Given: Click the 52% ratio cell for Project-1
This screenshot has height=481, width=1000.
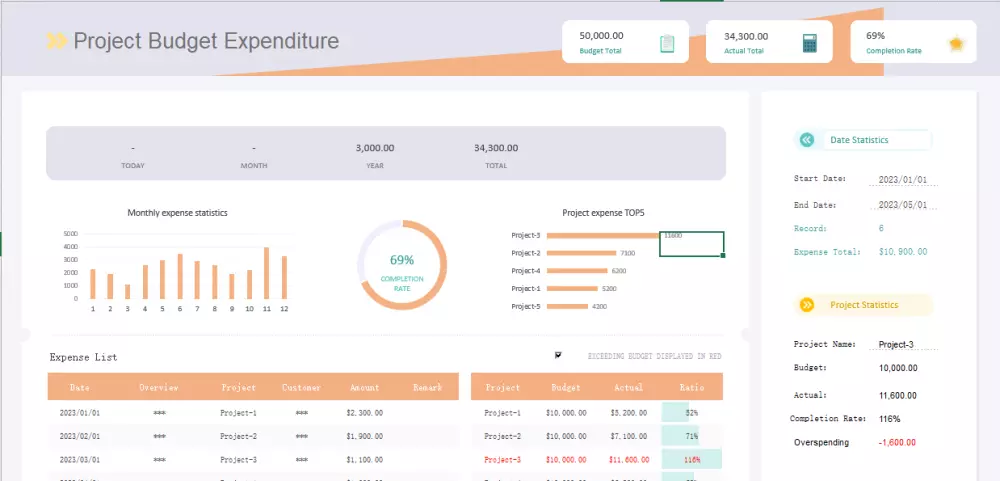Looking at the screenshot, I should pos(692,413).
